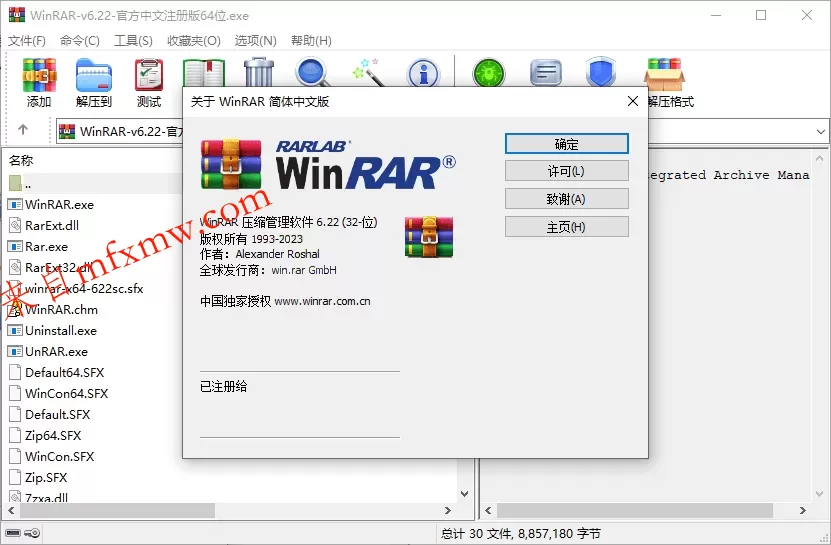This screenshot has width=831, height=545.
Task: Open the Tools (工具) menu
Action: 133,41
